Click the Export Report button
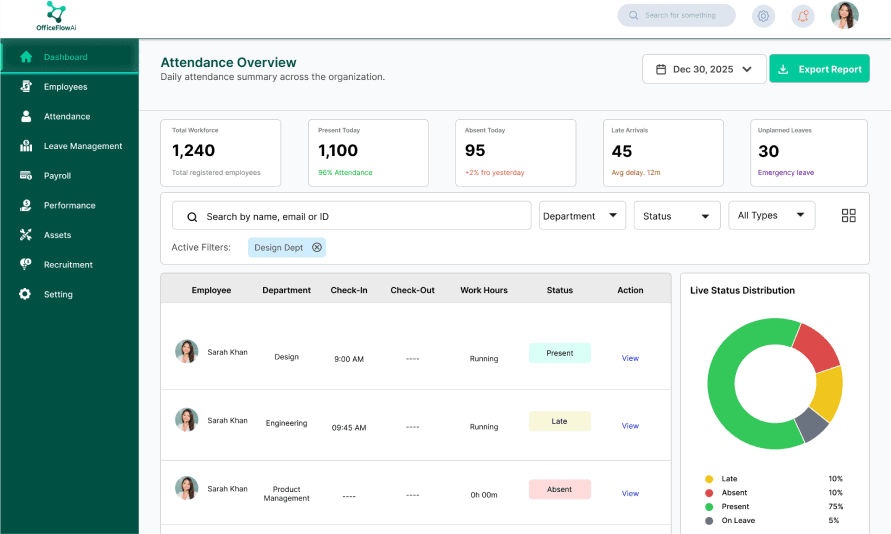This screenshot has width=891, height=534. pyautogui.click(x=819, y=69)
